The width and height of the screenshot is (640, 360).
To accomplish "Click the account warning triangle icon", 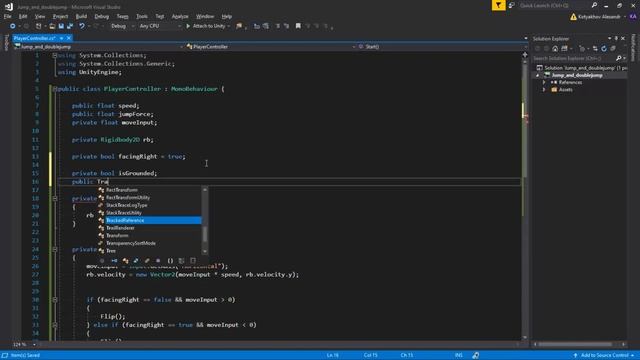I will [x=573, y=17].
